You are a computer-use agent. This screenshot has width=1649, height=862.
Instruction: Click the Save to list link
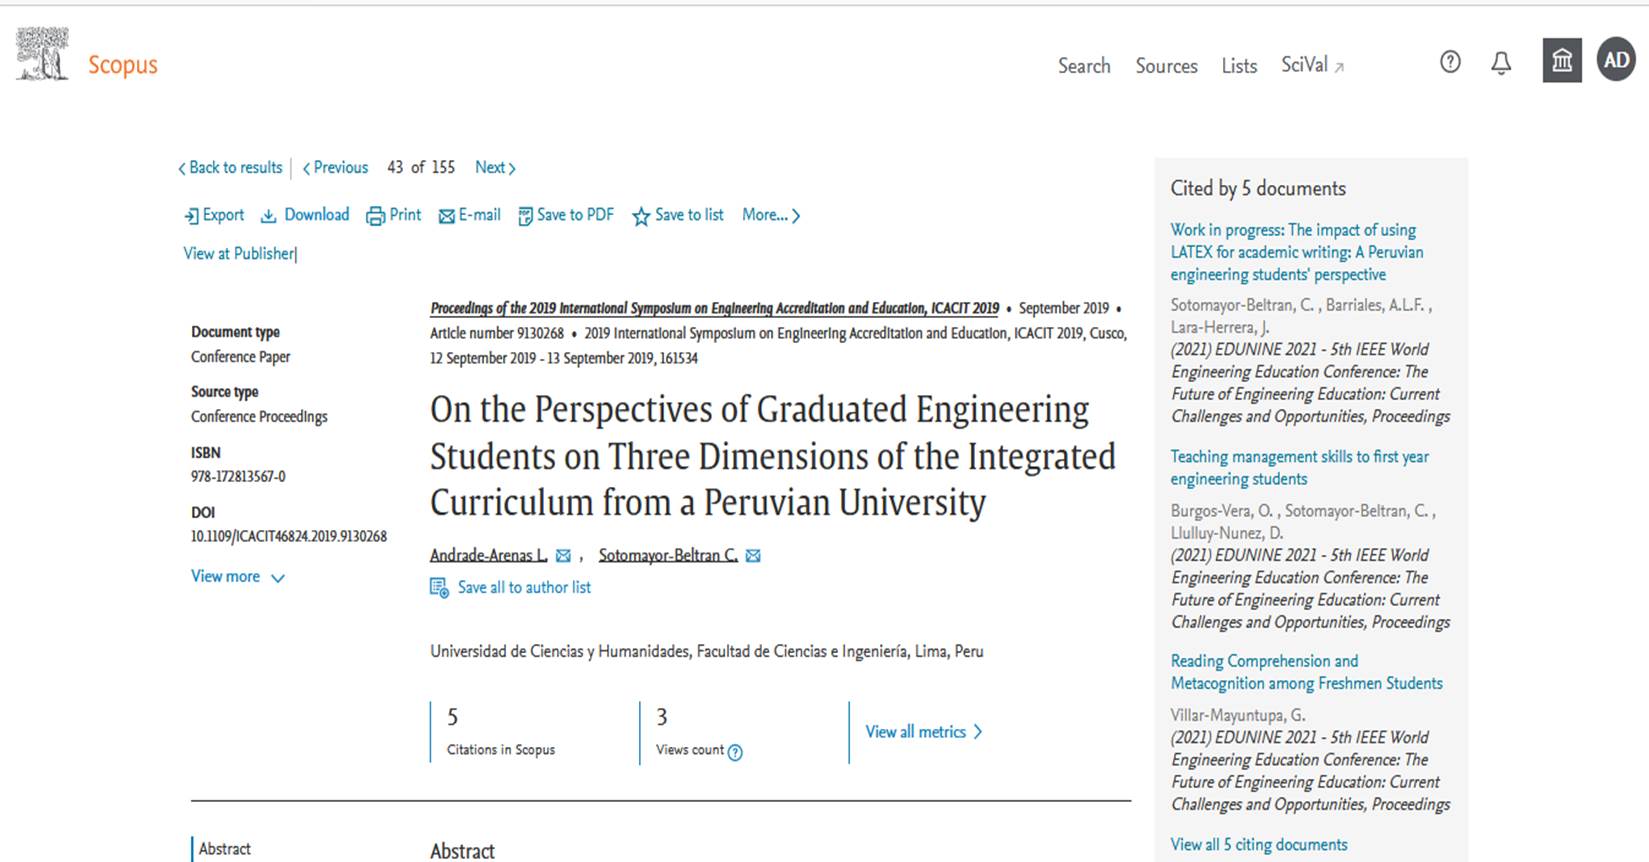[689, 215]
